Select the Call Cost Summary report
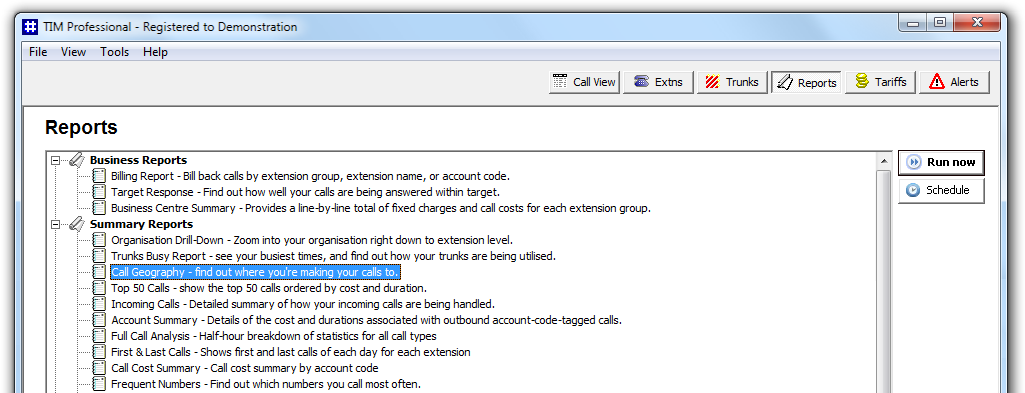 [x=245, y=368]
